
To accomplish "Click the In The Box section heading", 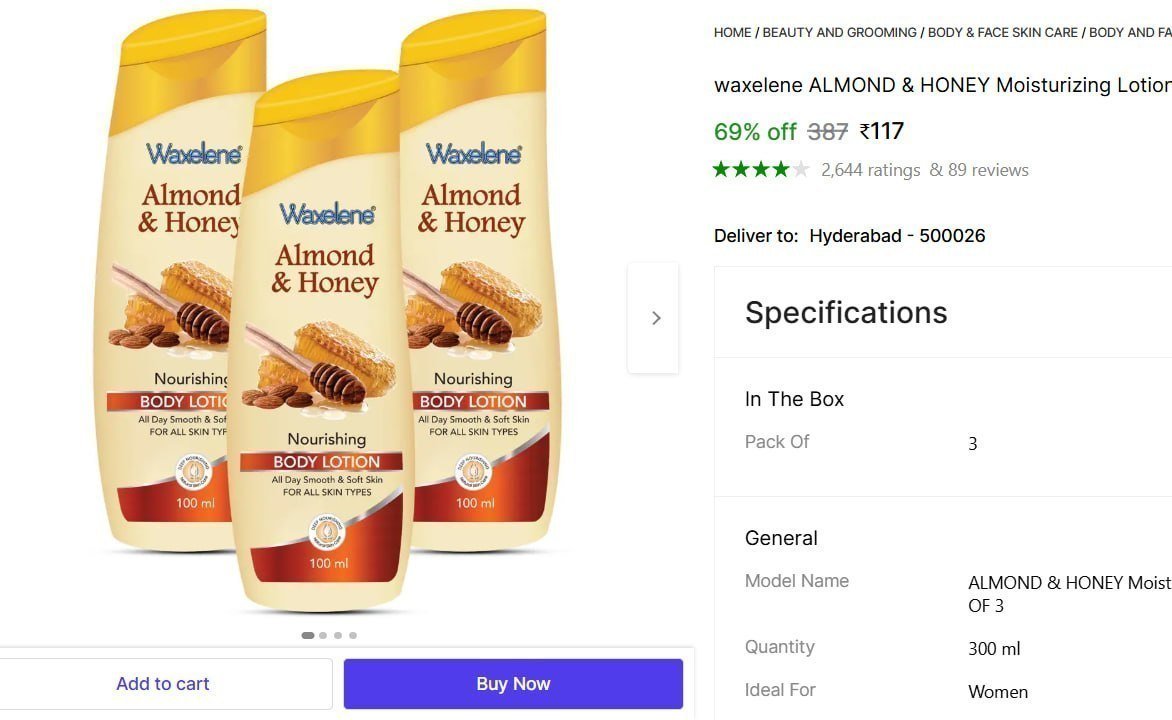I will pos(794,399).
